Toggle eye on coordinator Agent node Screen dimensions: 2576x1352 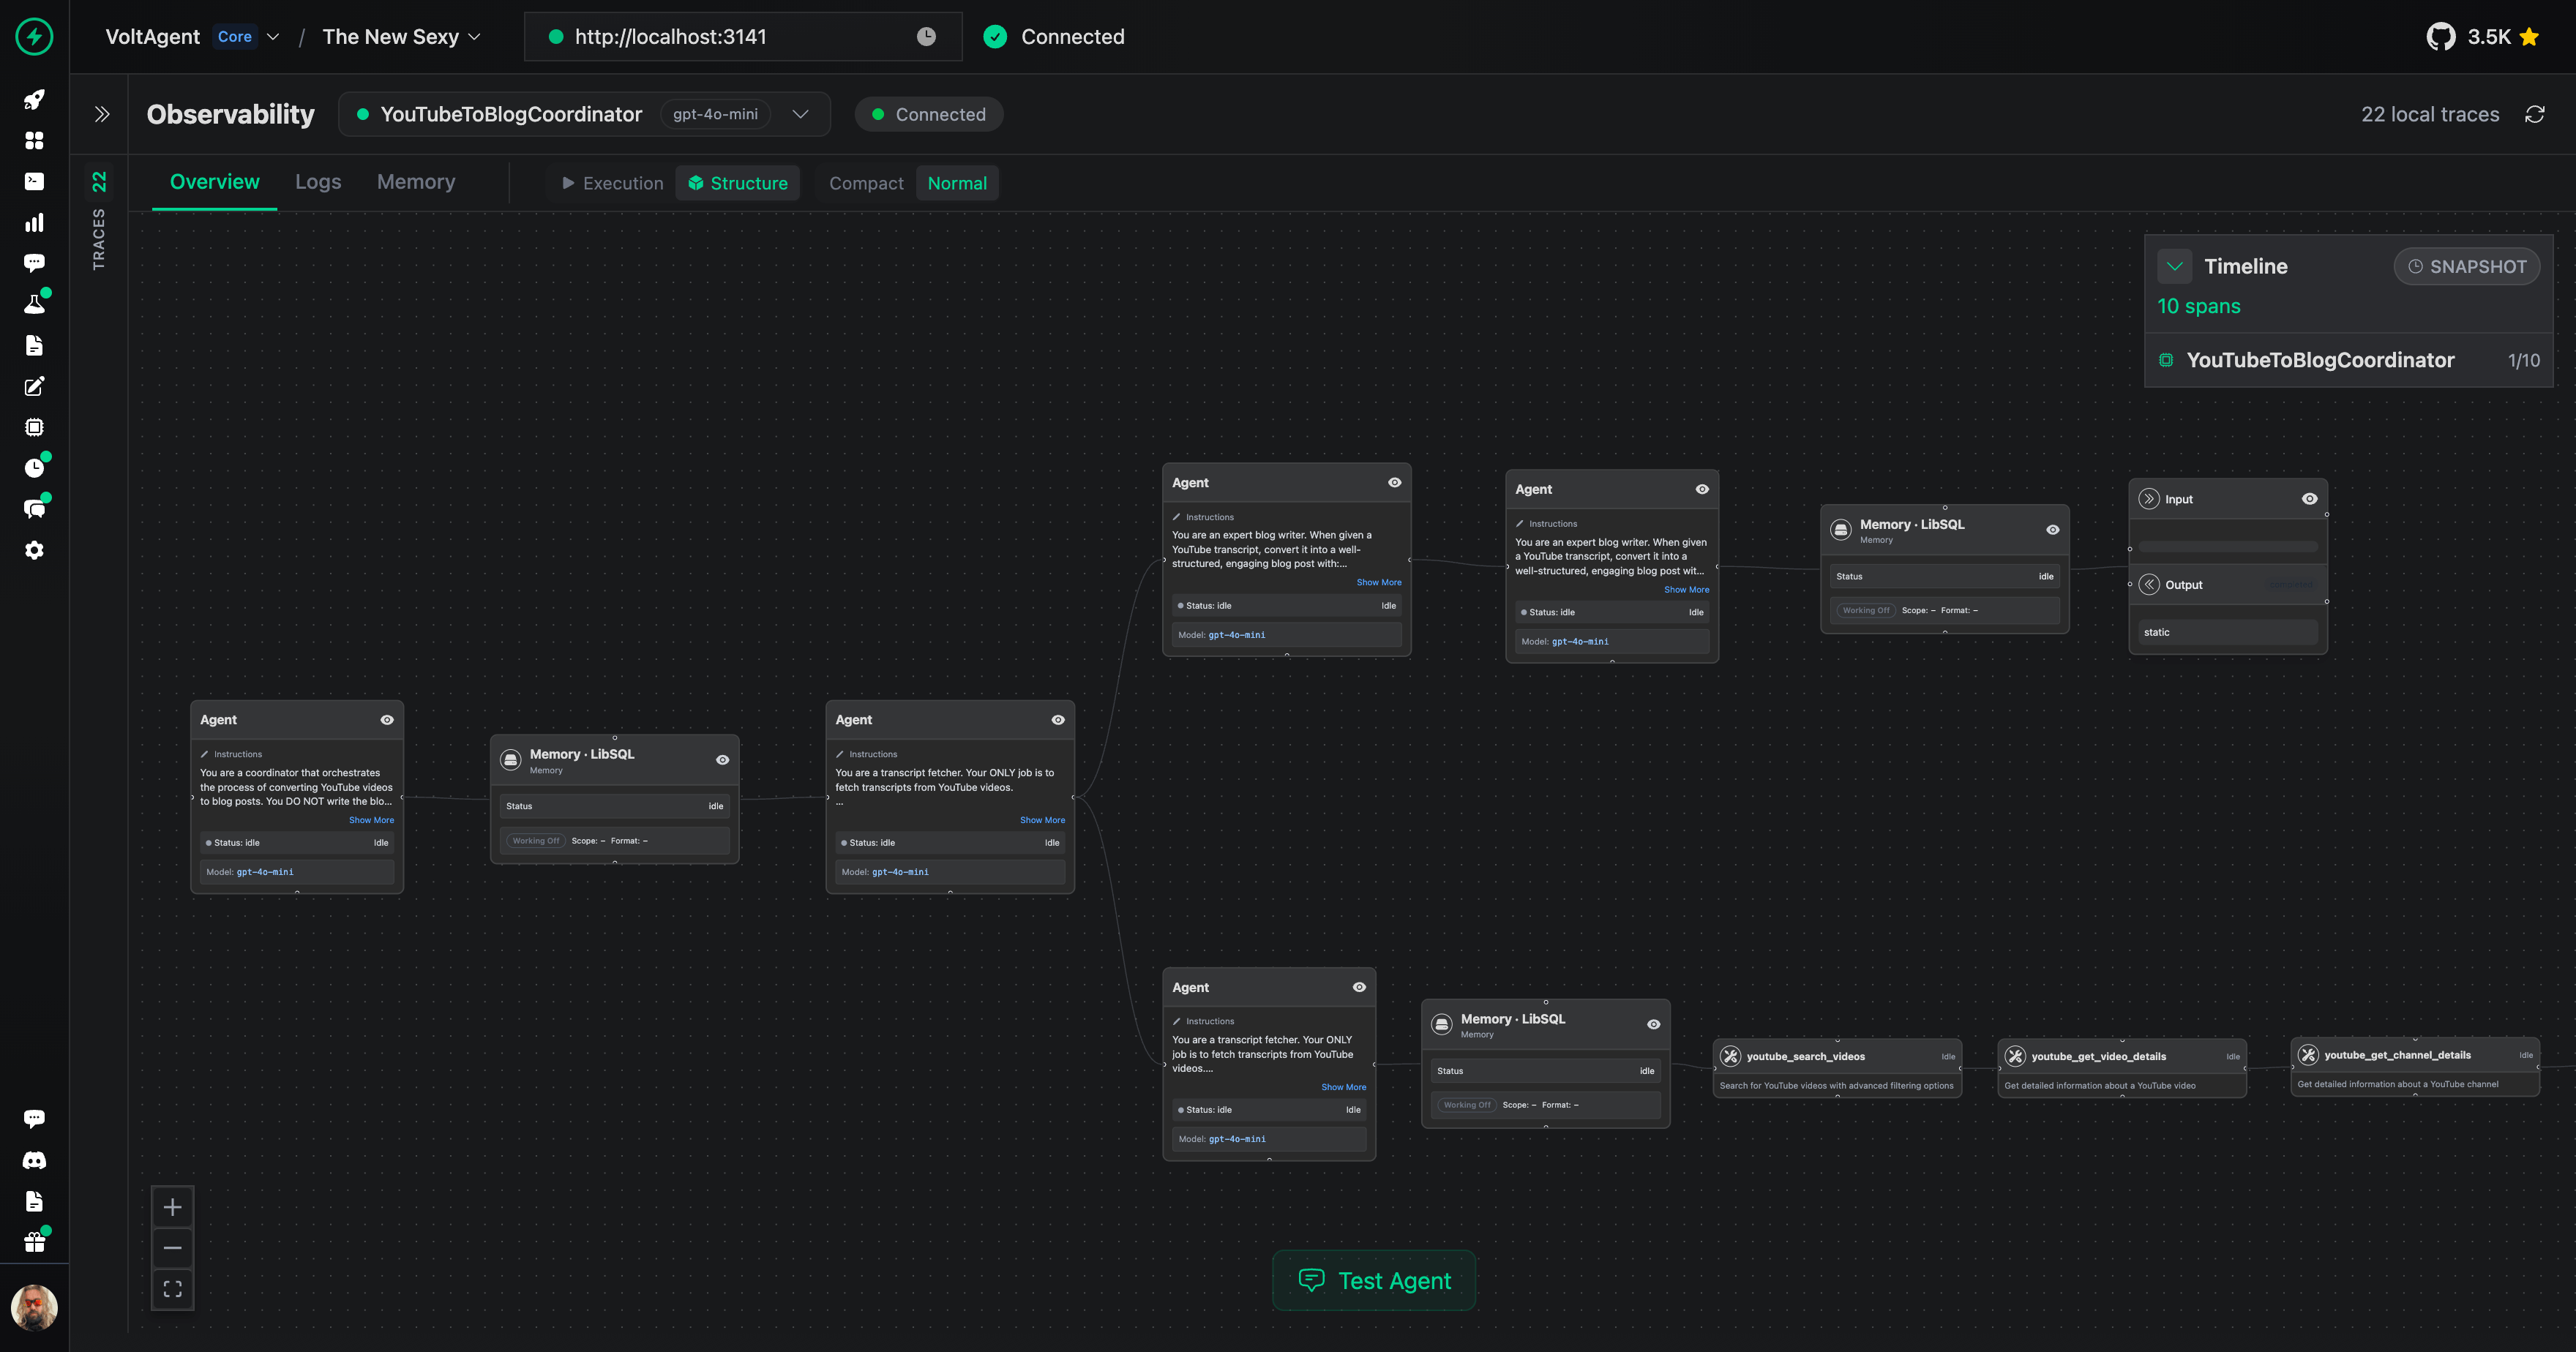(387, 720)
